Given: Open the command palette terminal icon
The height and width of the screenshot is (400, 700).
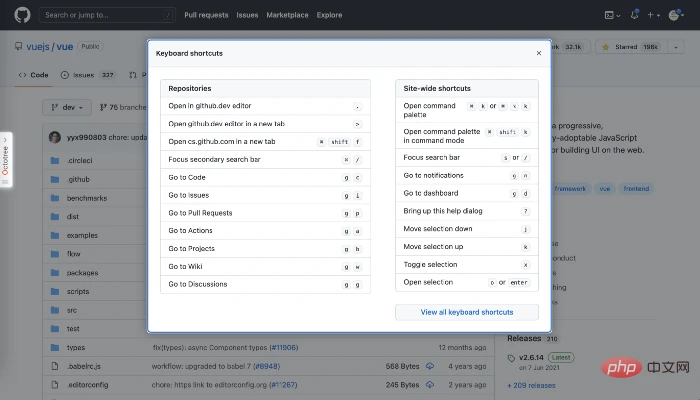Looking at the screenshot, I should pyautogui.click(x=609, y=15).
